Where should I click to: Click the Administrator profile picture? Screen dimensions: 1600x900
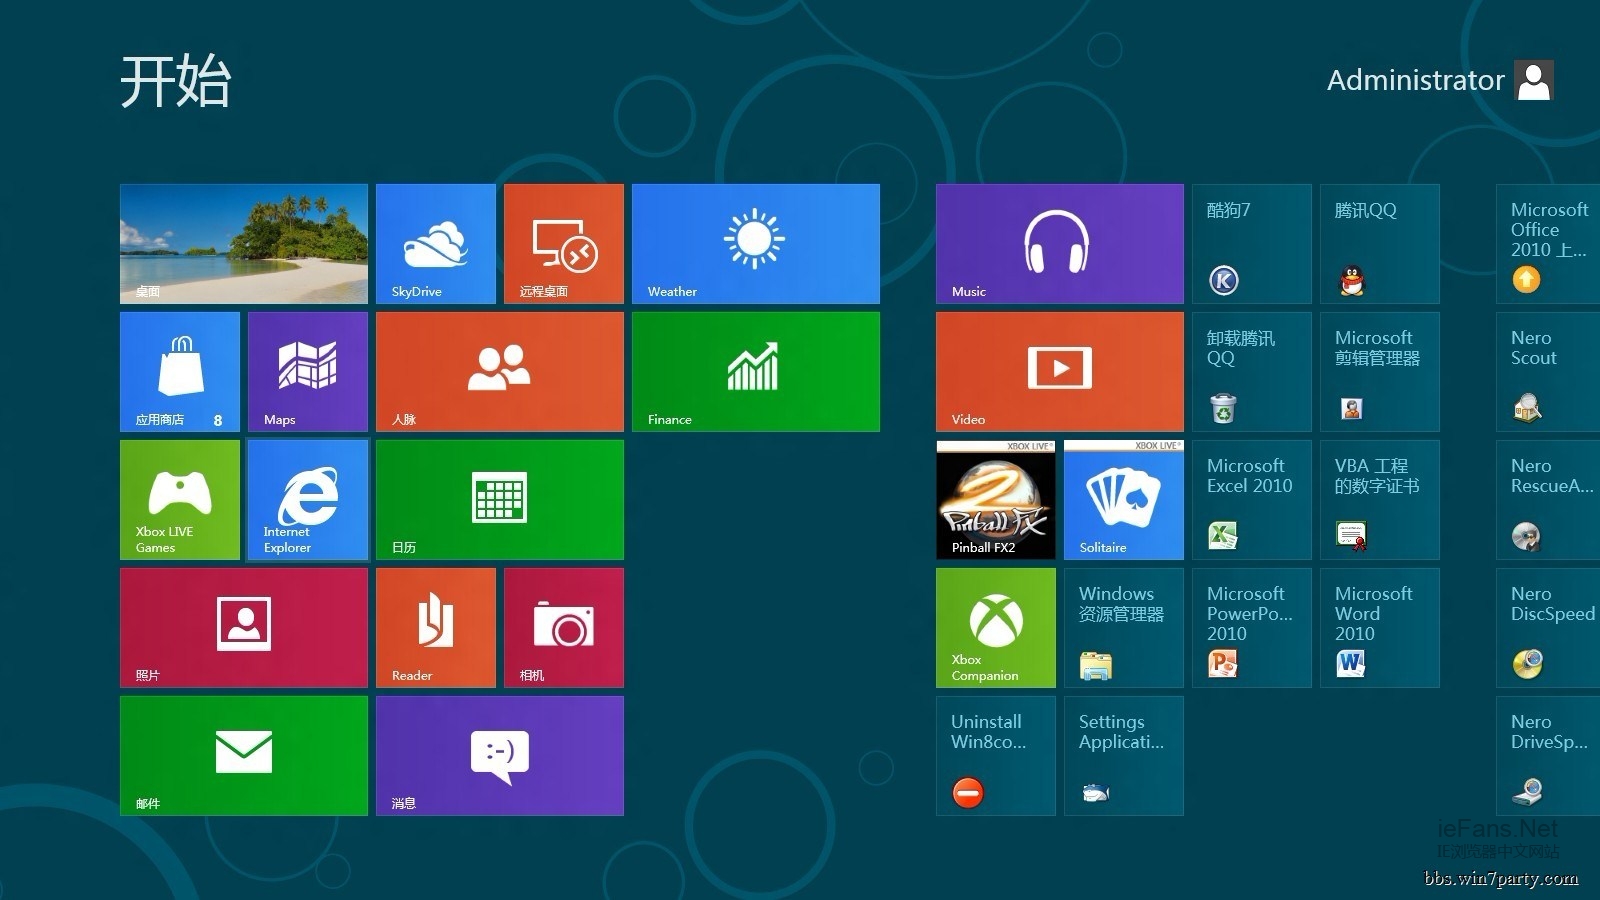pyautogui.click(x=1533, y=80)
